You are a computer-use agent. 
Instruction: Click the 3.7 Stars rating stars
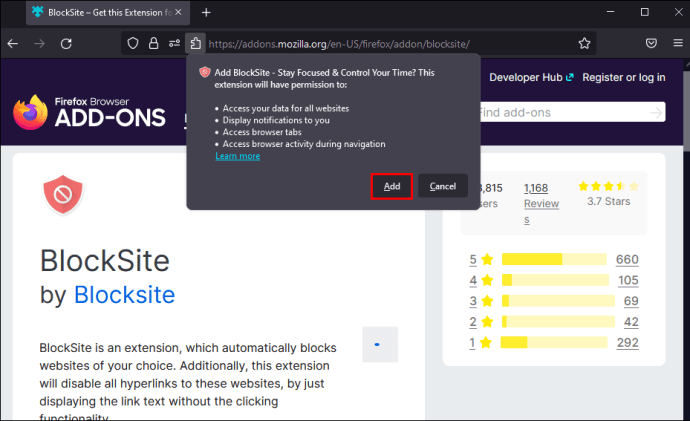click(x=609, y=186)
